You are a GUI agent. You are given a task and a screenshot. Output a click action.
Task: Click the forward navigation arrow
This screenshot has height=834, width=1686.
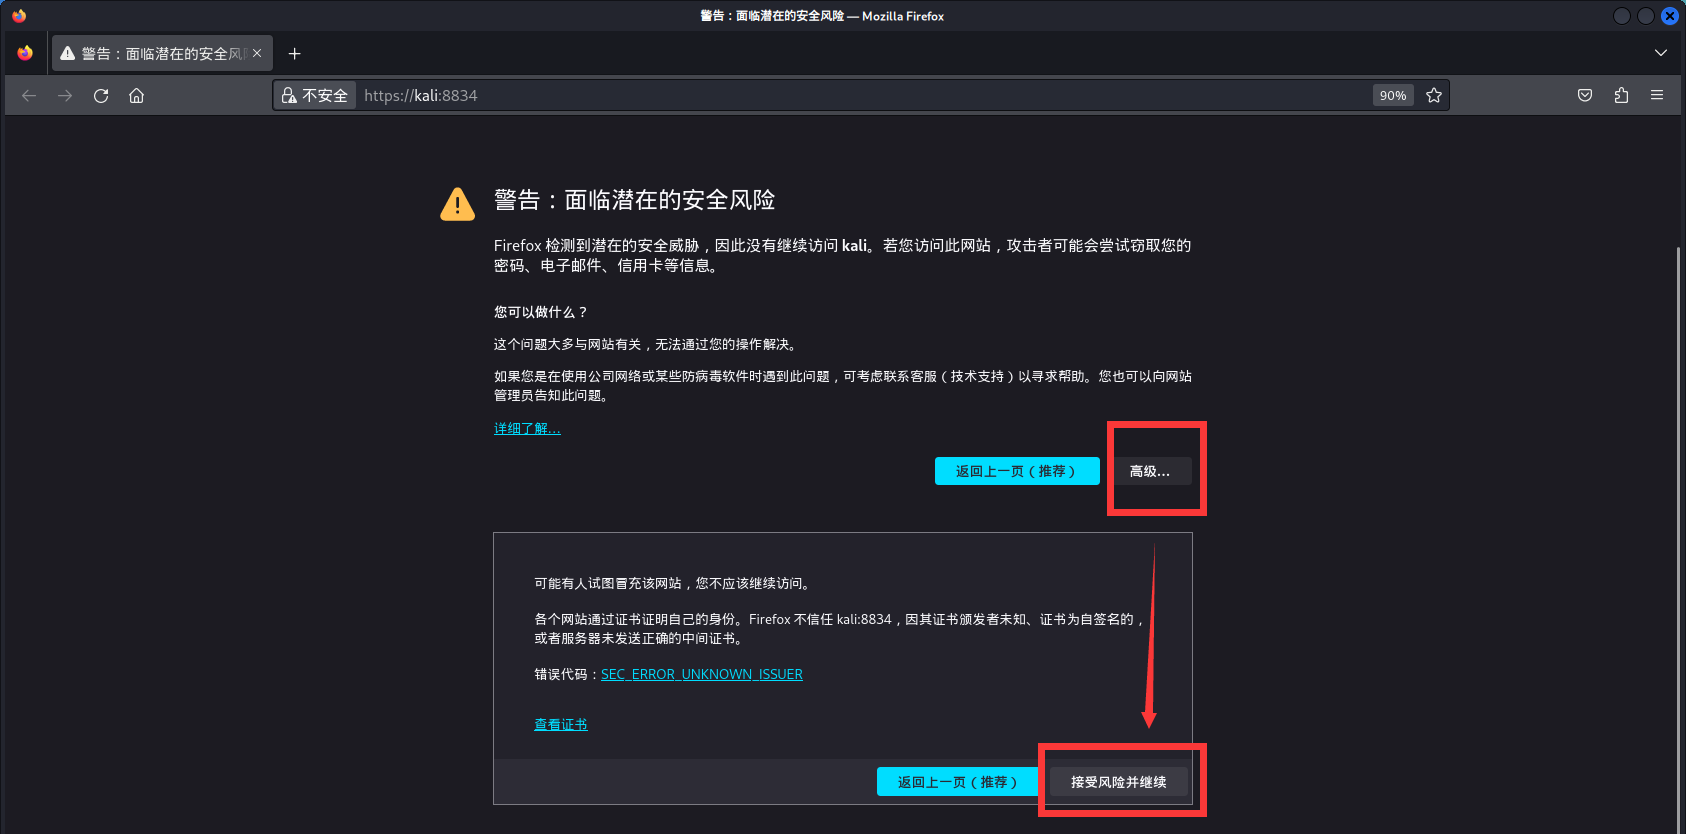click(65, 96)
